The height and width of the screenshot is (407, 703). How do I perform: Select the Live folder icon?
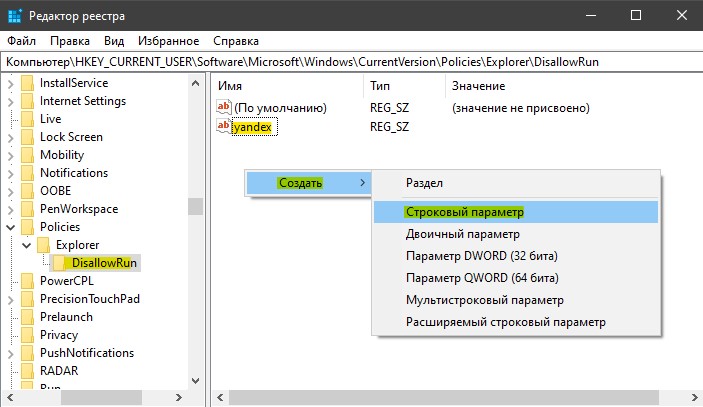click(x=27, y=119)
